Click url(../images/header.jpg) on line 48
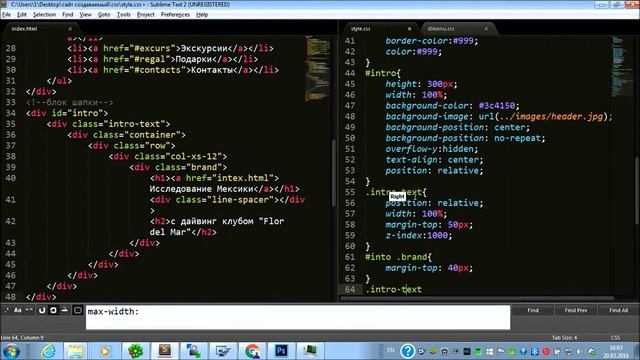The image size is (640, 360). point(543,117)
